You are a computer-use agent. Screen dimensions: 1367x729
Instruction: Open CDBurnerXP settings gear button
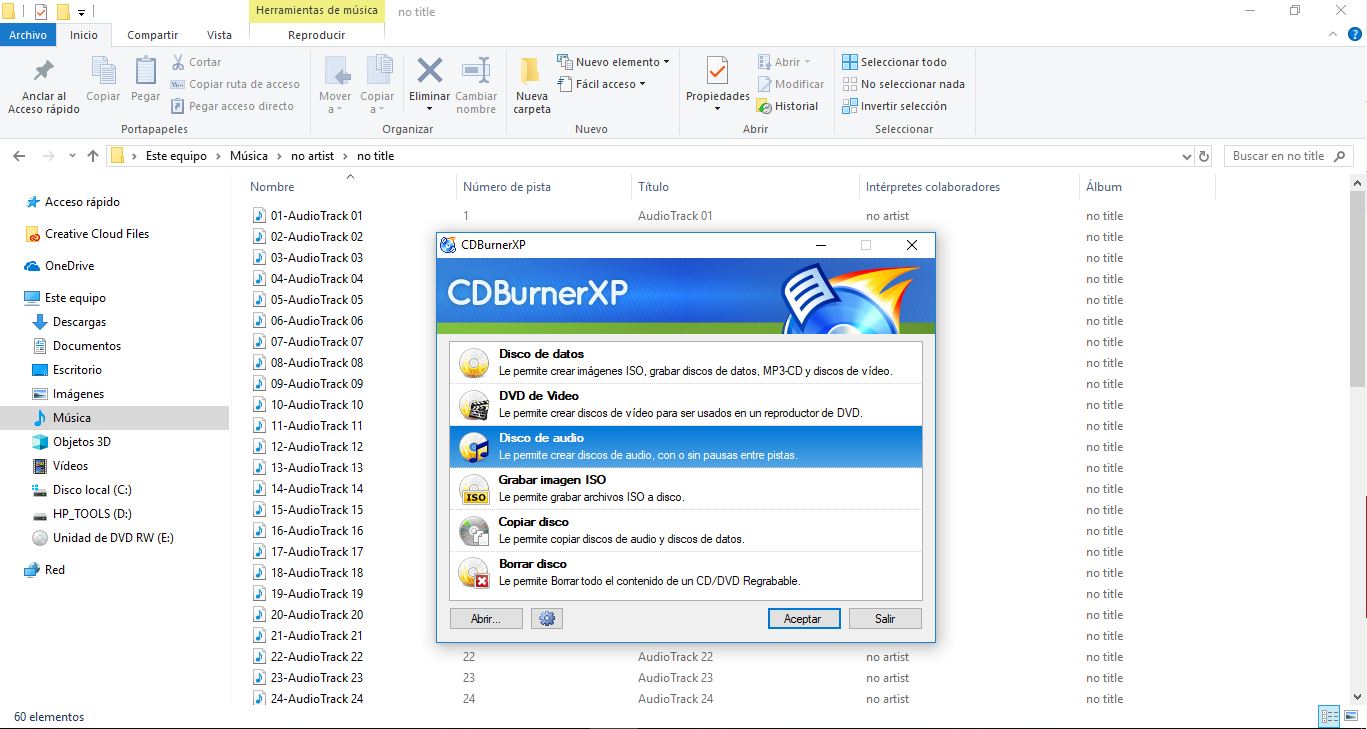[x=546, y=619]
